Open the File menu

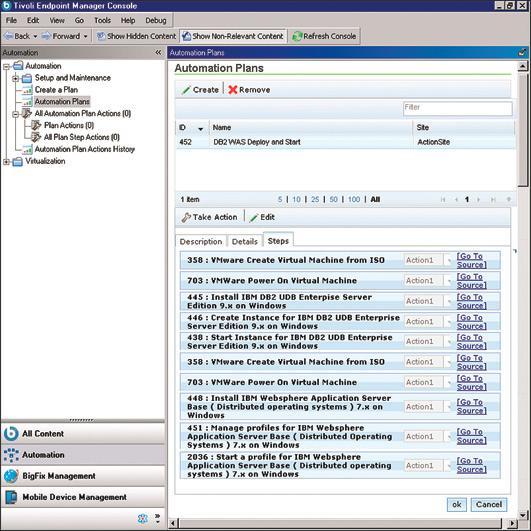point(11,20)
